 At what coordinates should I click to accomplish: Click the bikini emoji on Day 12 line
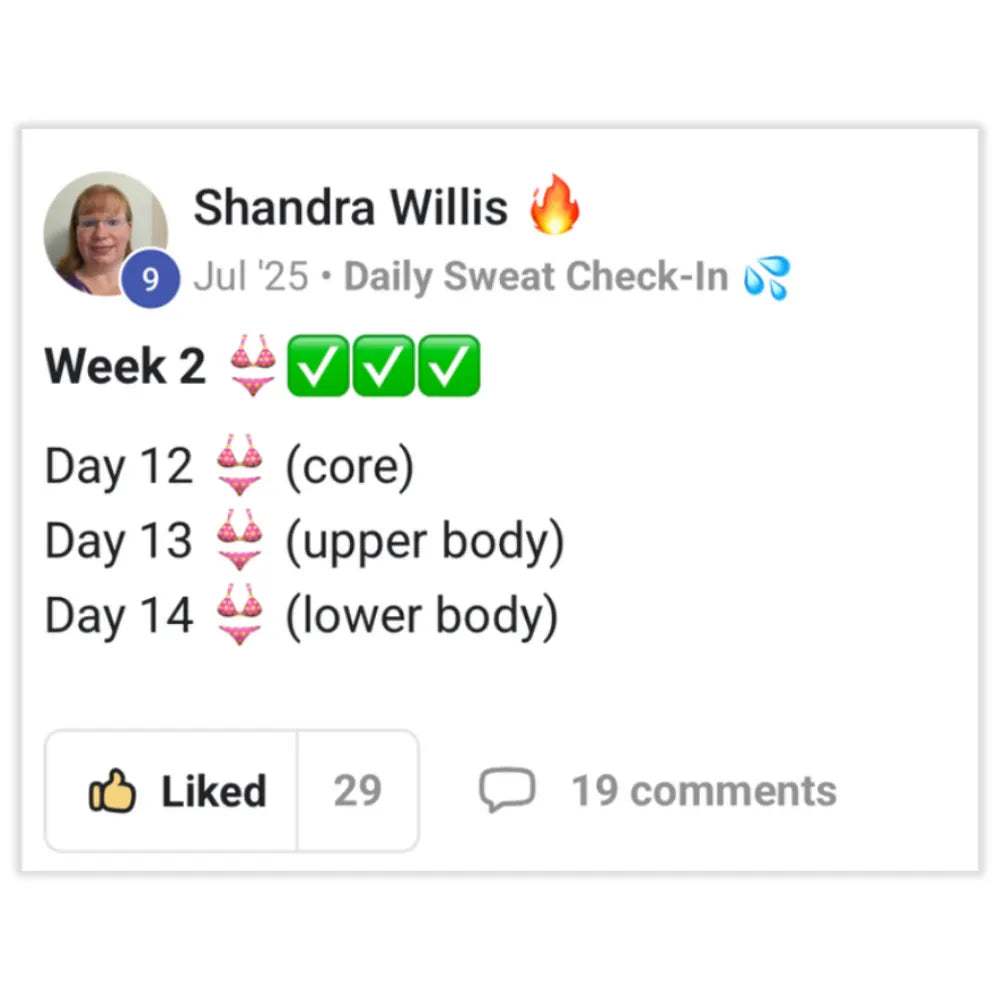click(240, 466)
